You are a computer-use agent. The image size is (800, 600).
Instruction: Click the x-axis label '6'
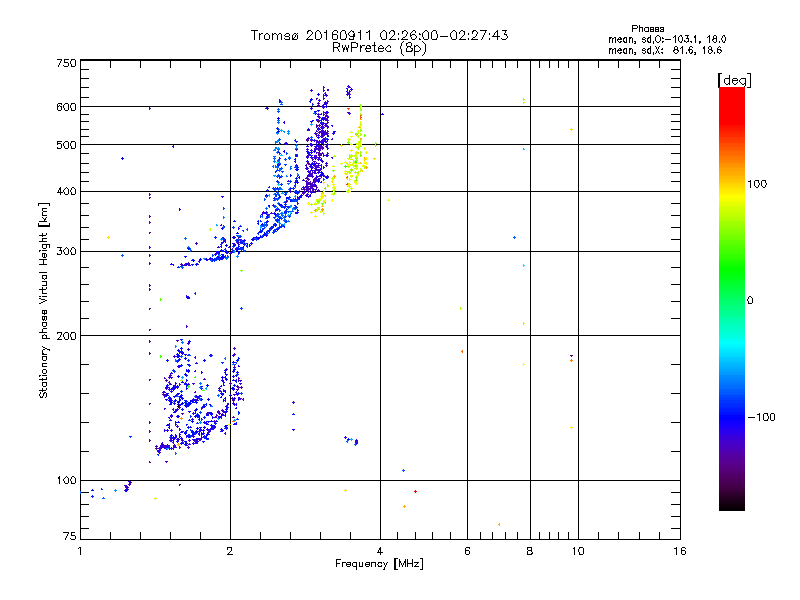coord(467,551)
